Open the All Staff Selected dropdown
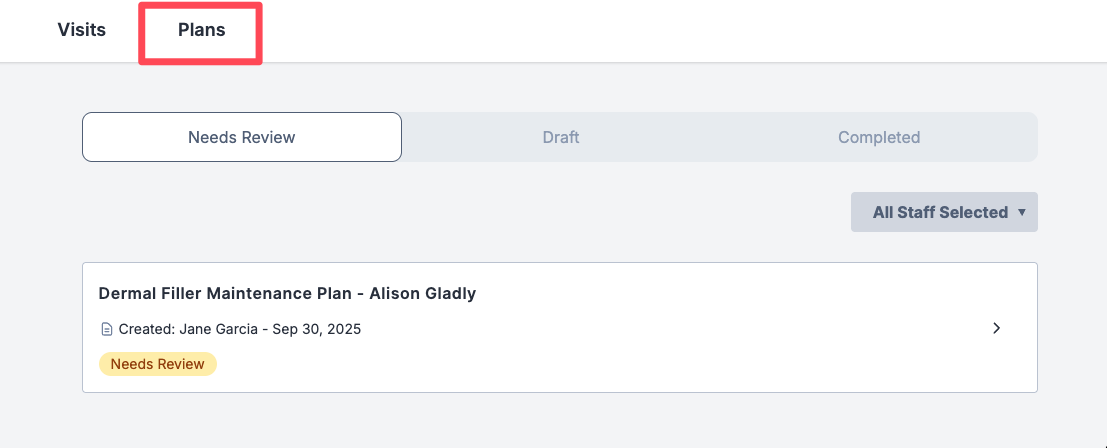 (x=940, y=212)
